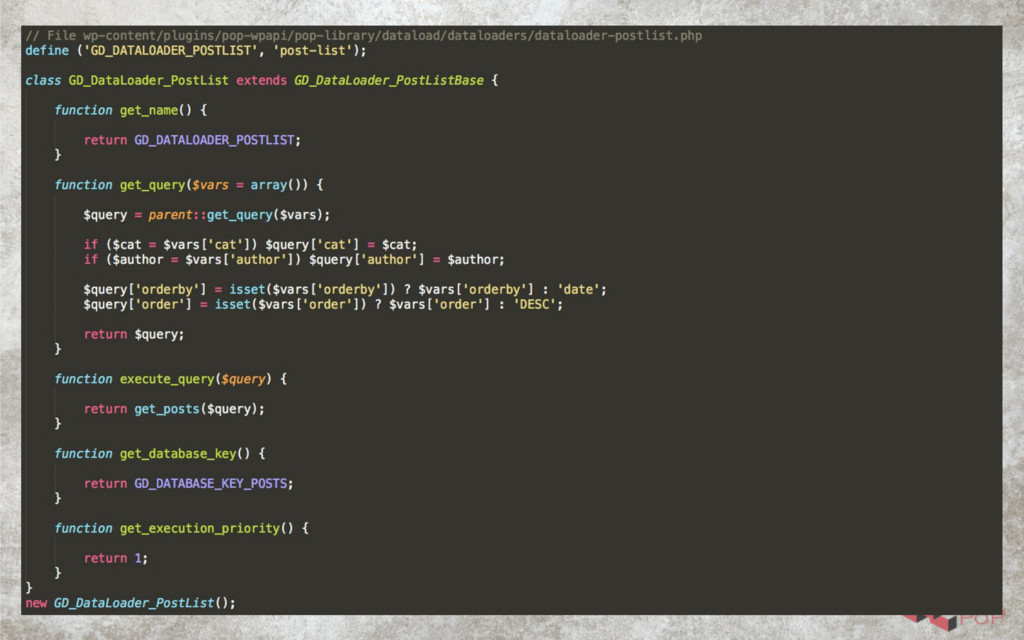
Task: Click the GD_DATABASE_KEY_POSTS constant
Action: coord(211,484)
